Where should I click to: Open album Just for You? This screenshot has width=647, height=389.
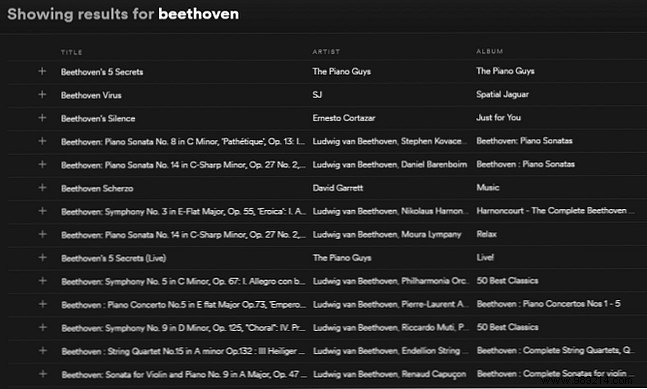tap(498, 118)
